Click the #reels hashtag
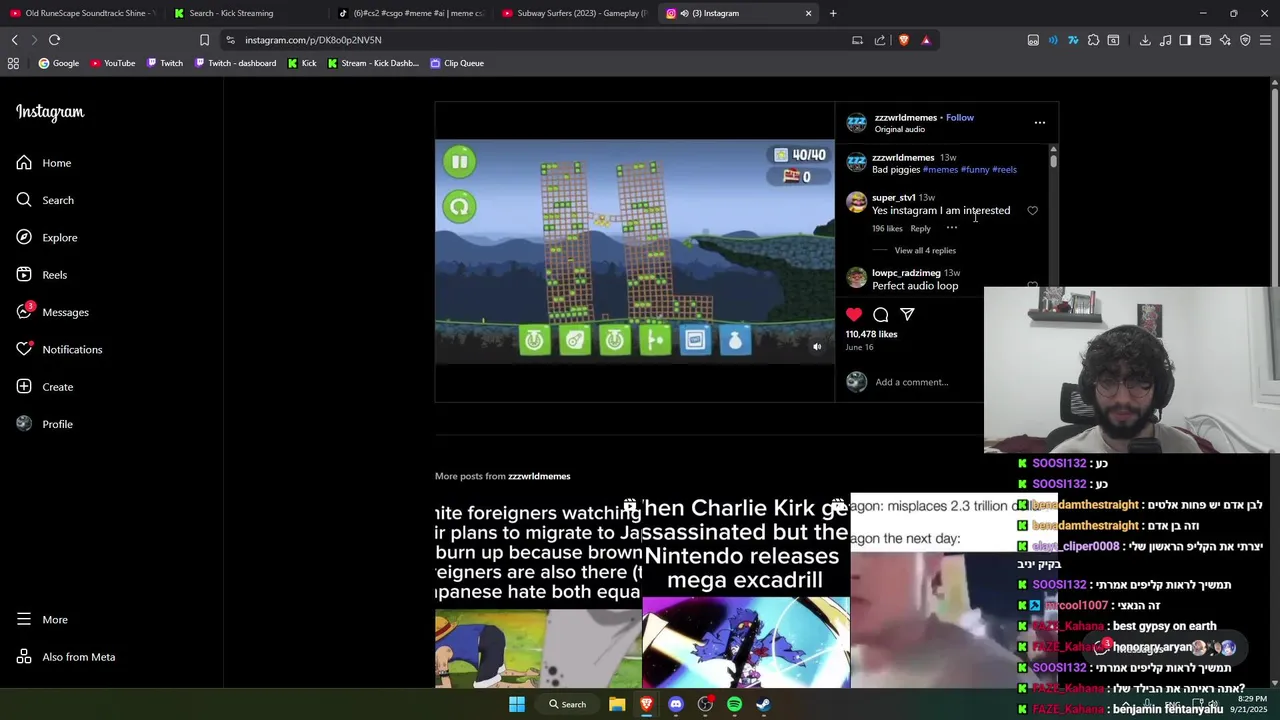The height and width of the screenshot is (720, 1280). coord(1004,169)
